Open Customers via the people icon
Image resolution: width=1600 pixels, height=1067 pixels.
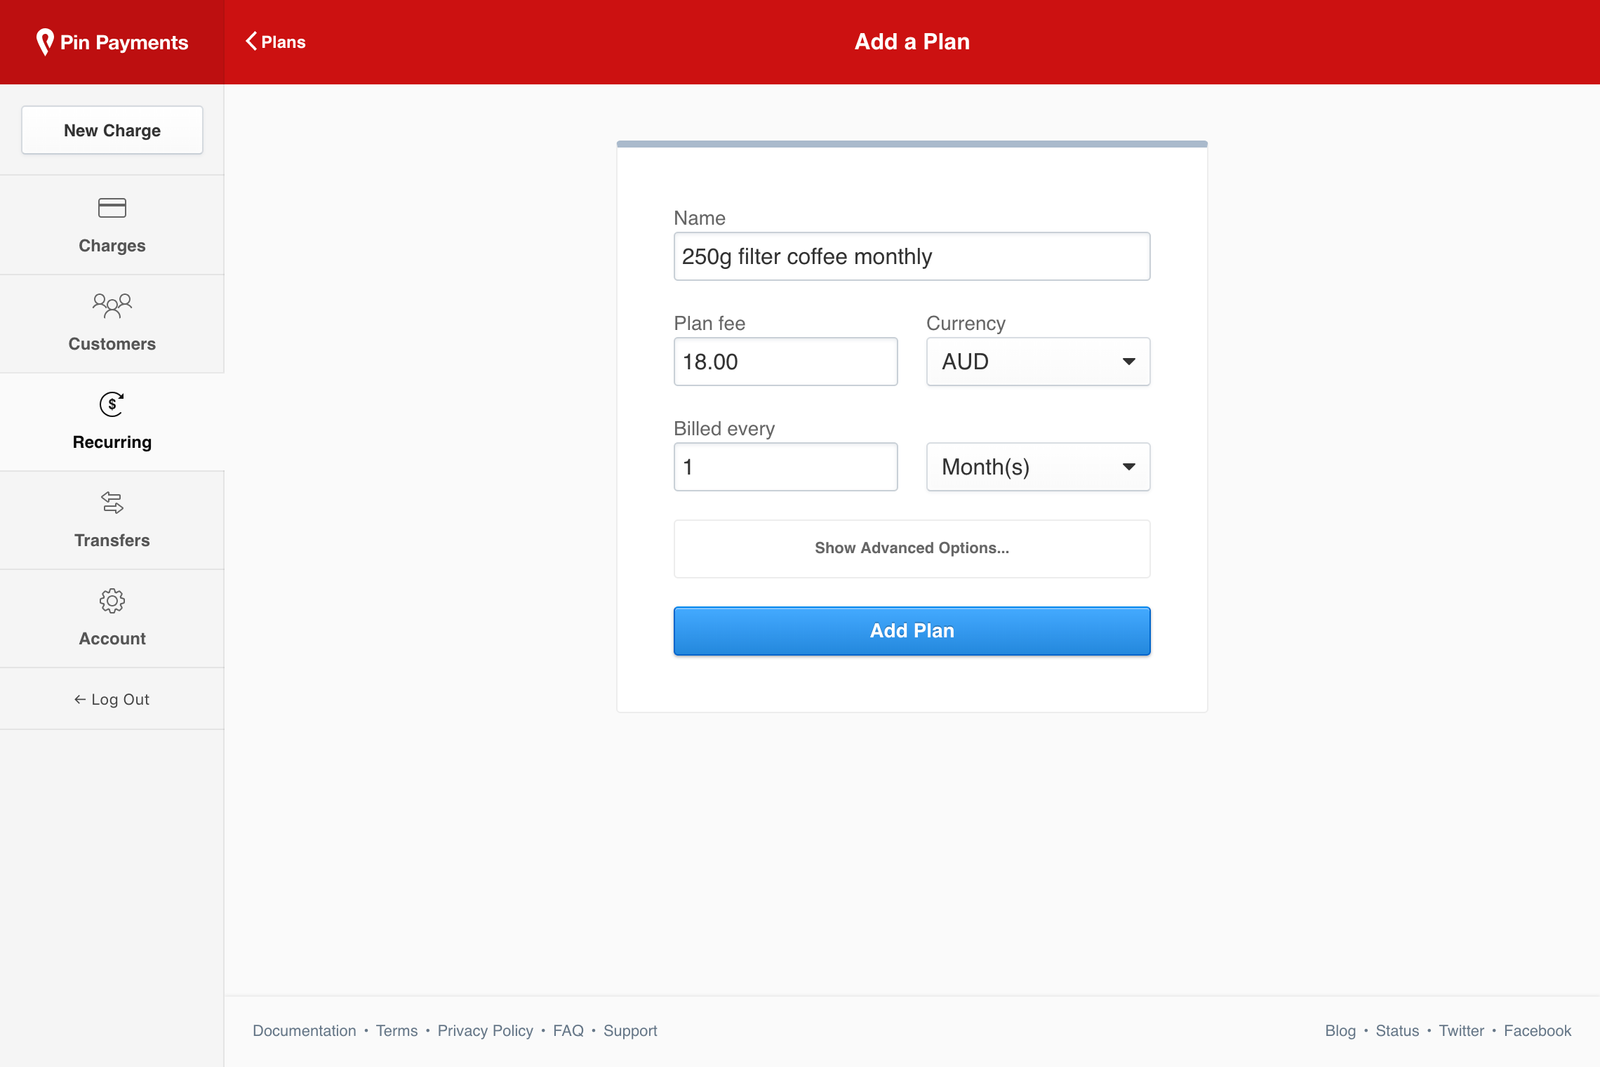point(112,305)
